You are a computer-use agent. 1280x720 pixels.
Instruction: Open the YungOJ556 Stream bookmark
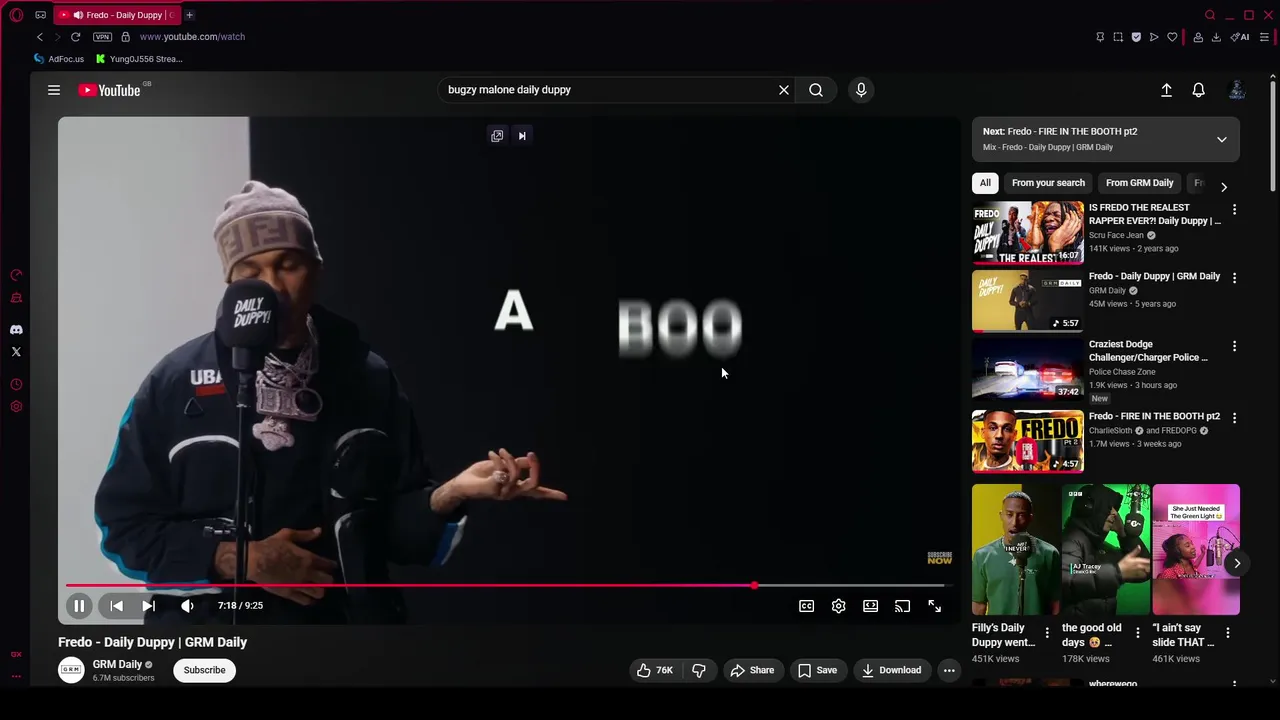[x=139, y=59]
